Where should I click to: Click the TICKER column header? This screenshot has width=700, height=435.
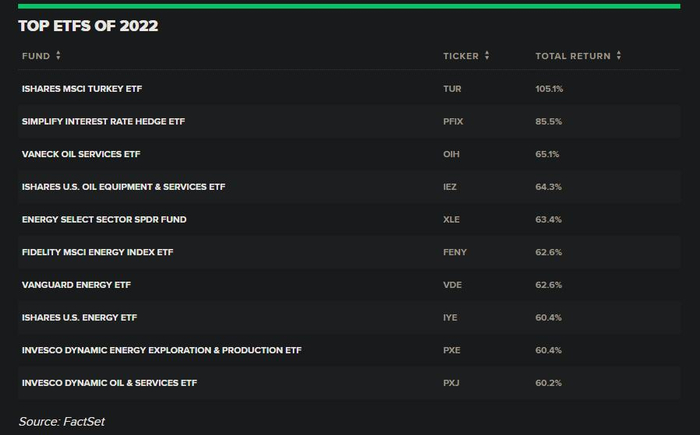(x=460, y=56)
